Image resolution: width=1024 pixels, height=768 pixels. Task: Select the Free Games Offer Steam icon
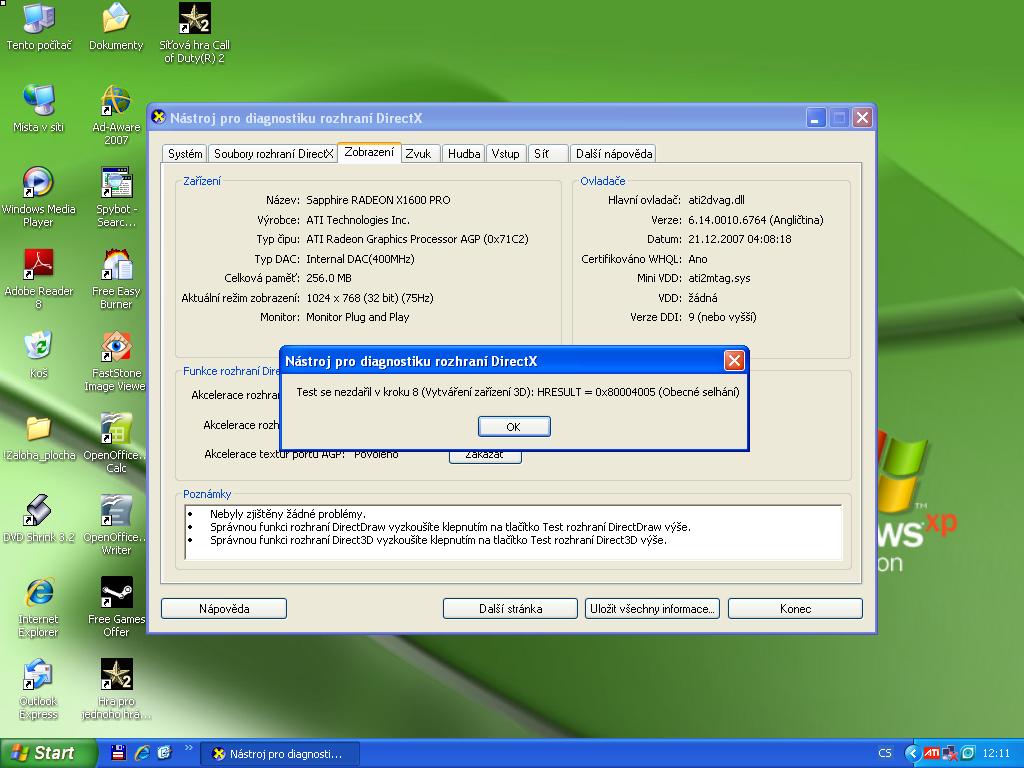pyautogui.click(x=116, y=607)
